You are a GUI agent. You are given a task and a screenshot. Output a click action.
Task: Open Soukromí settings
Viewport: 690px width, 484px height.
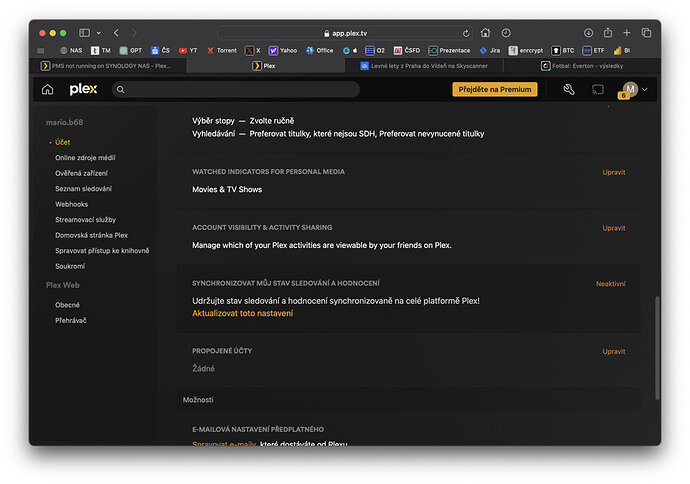(x=70, y=266)
